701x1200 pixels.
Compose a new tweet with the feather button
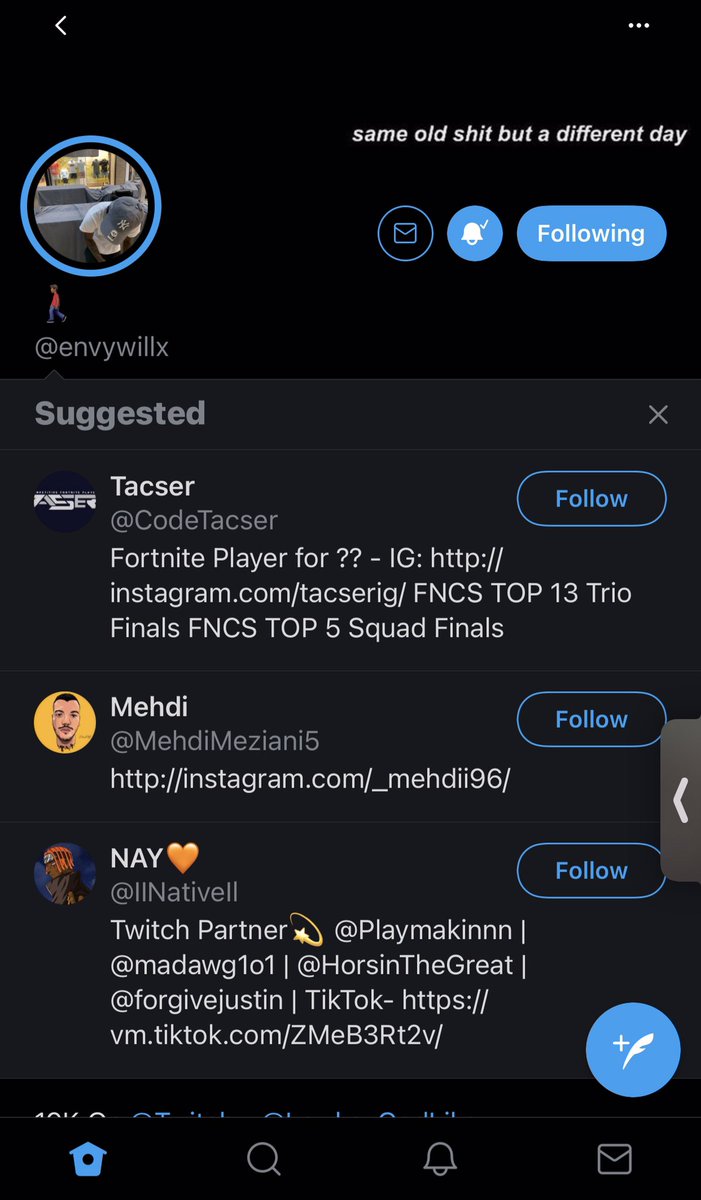pyautogui.click(x=633, y=1050)
